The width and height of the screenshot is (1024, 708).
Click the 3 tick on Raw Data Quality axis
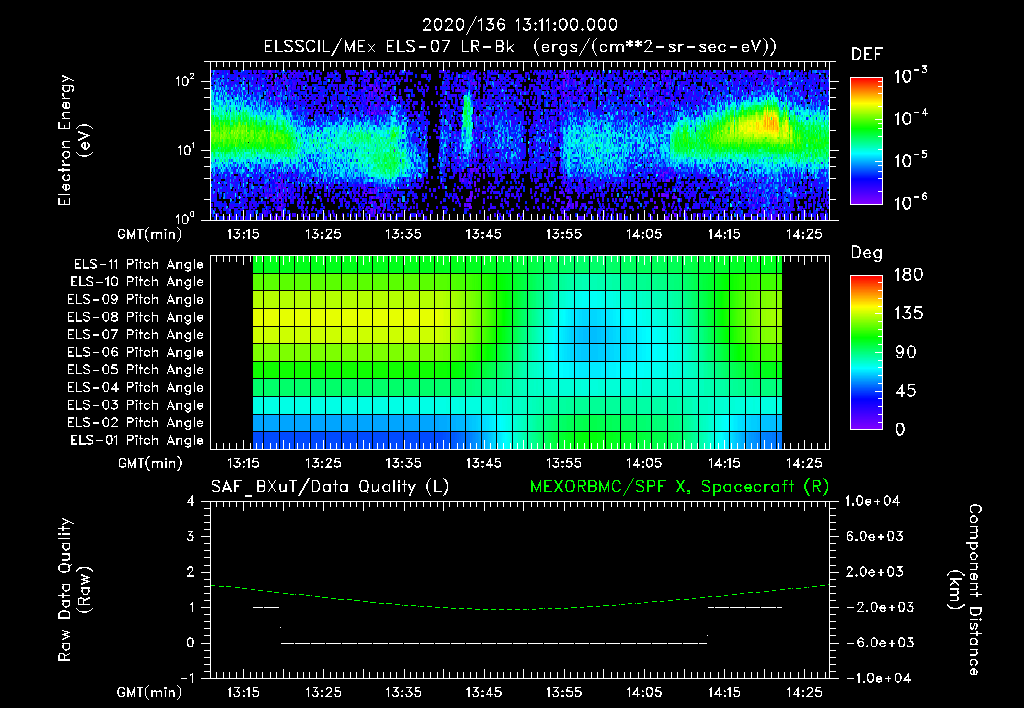tap(191, 536)
